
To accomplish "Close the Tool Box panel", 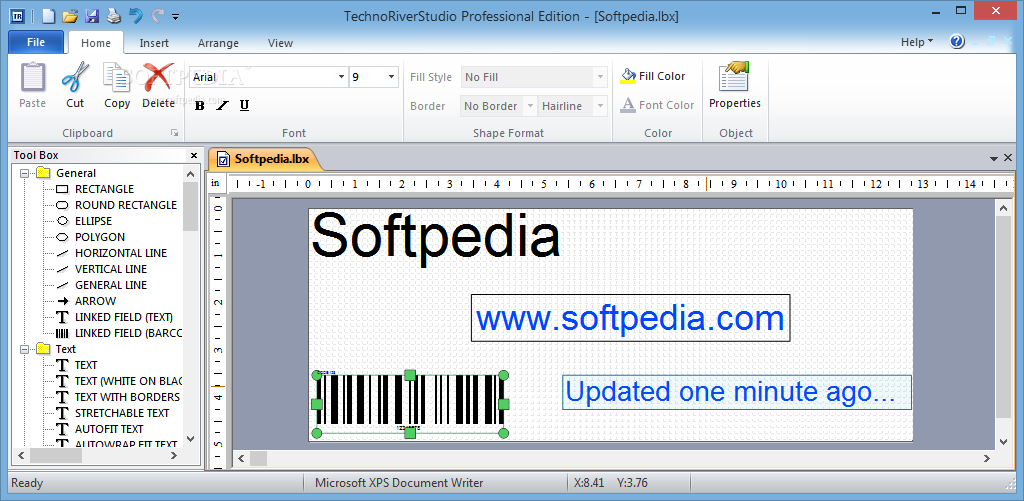I will [x=193, y=155].
